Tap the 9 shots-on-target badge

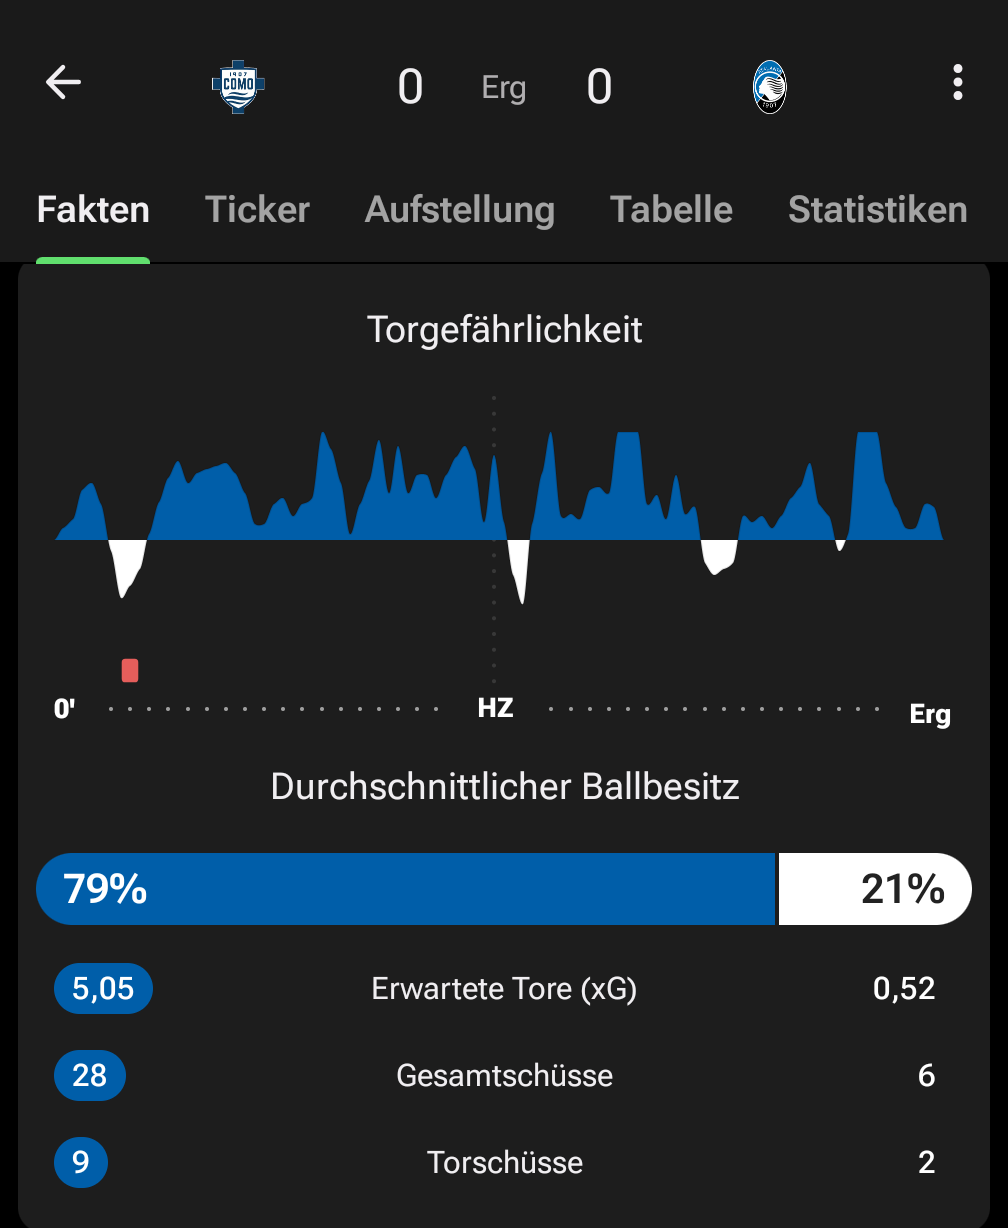(81, 1162)
